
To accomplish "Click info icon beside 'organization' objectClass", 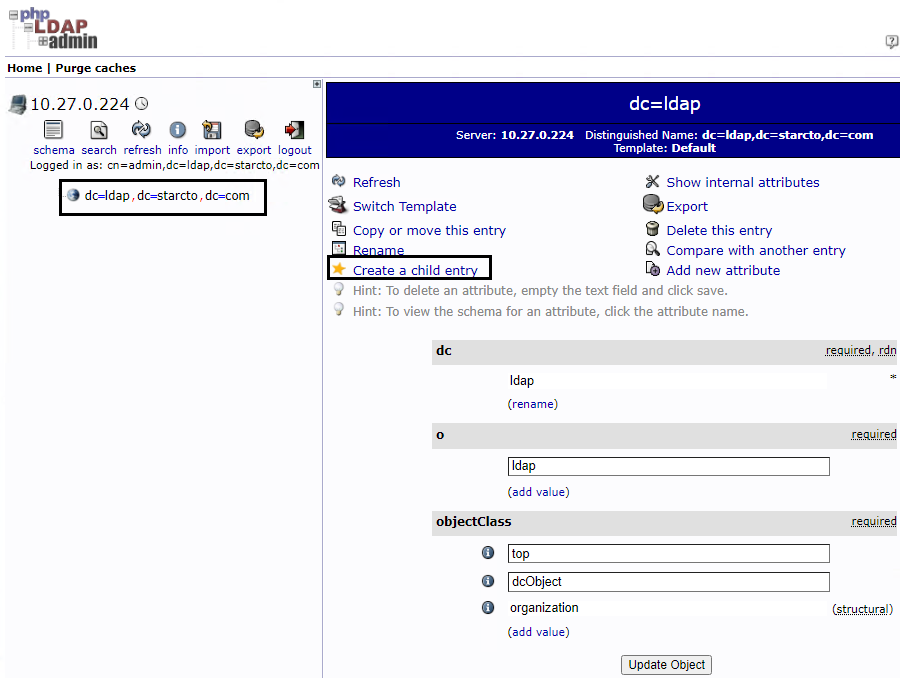I will pos(488,607).
